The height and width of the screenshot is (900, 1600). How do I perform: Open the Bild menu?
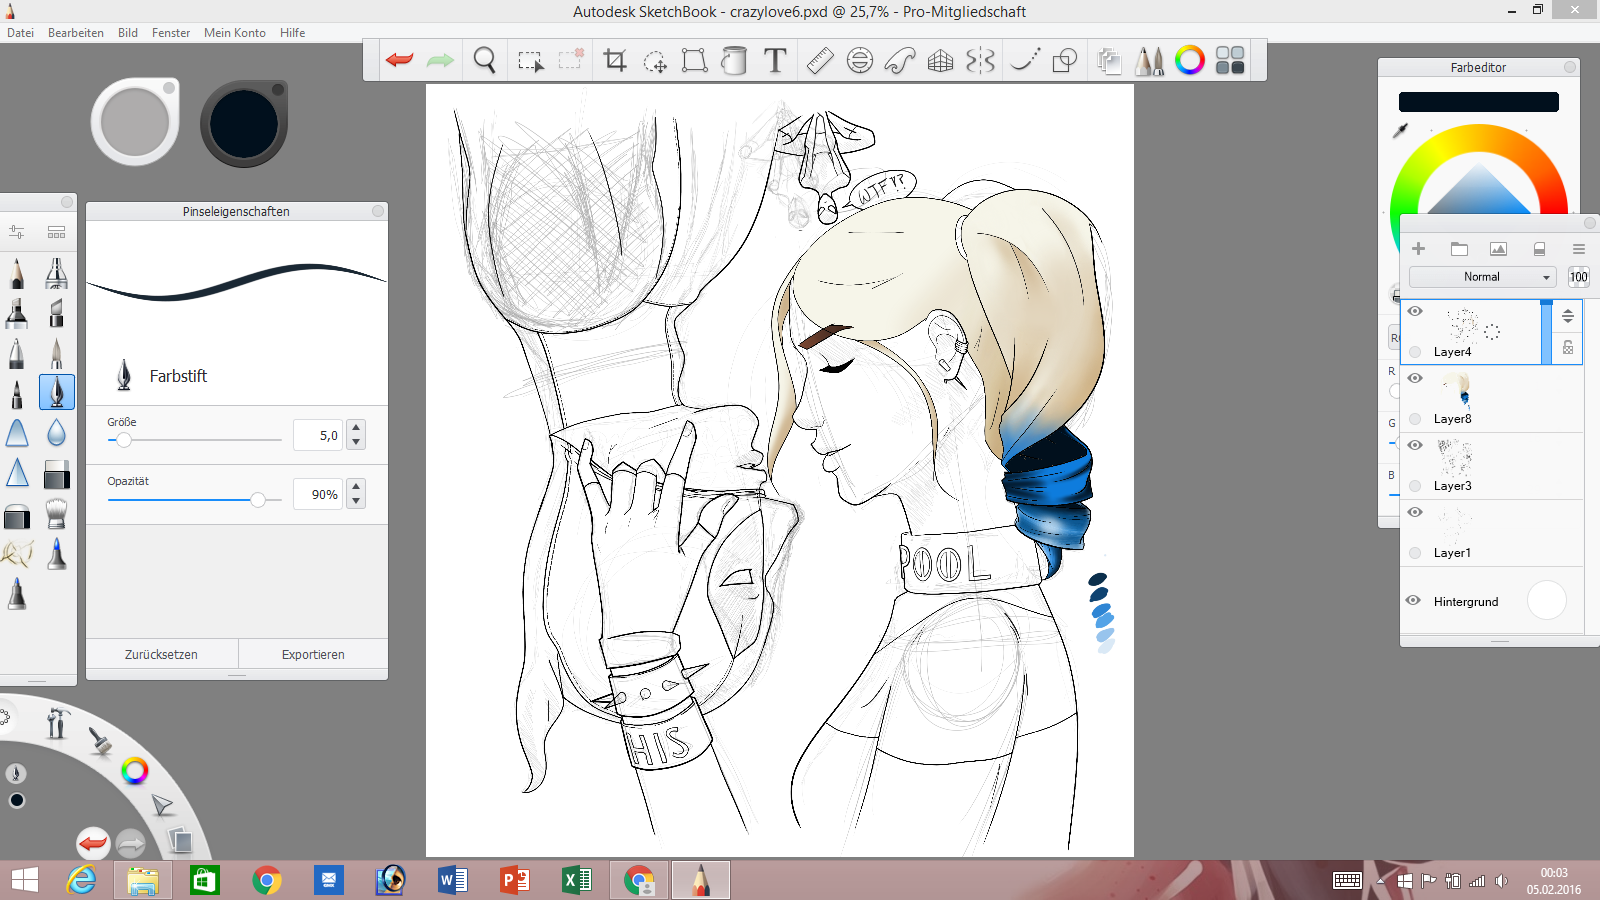point(128,33)
